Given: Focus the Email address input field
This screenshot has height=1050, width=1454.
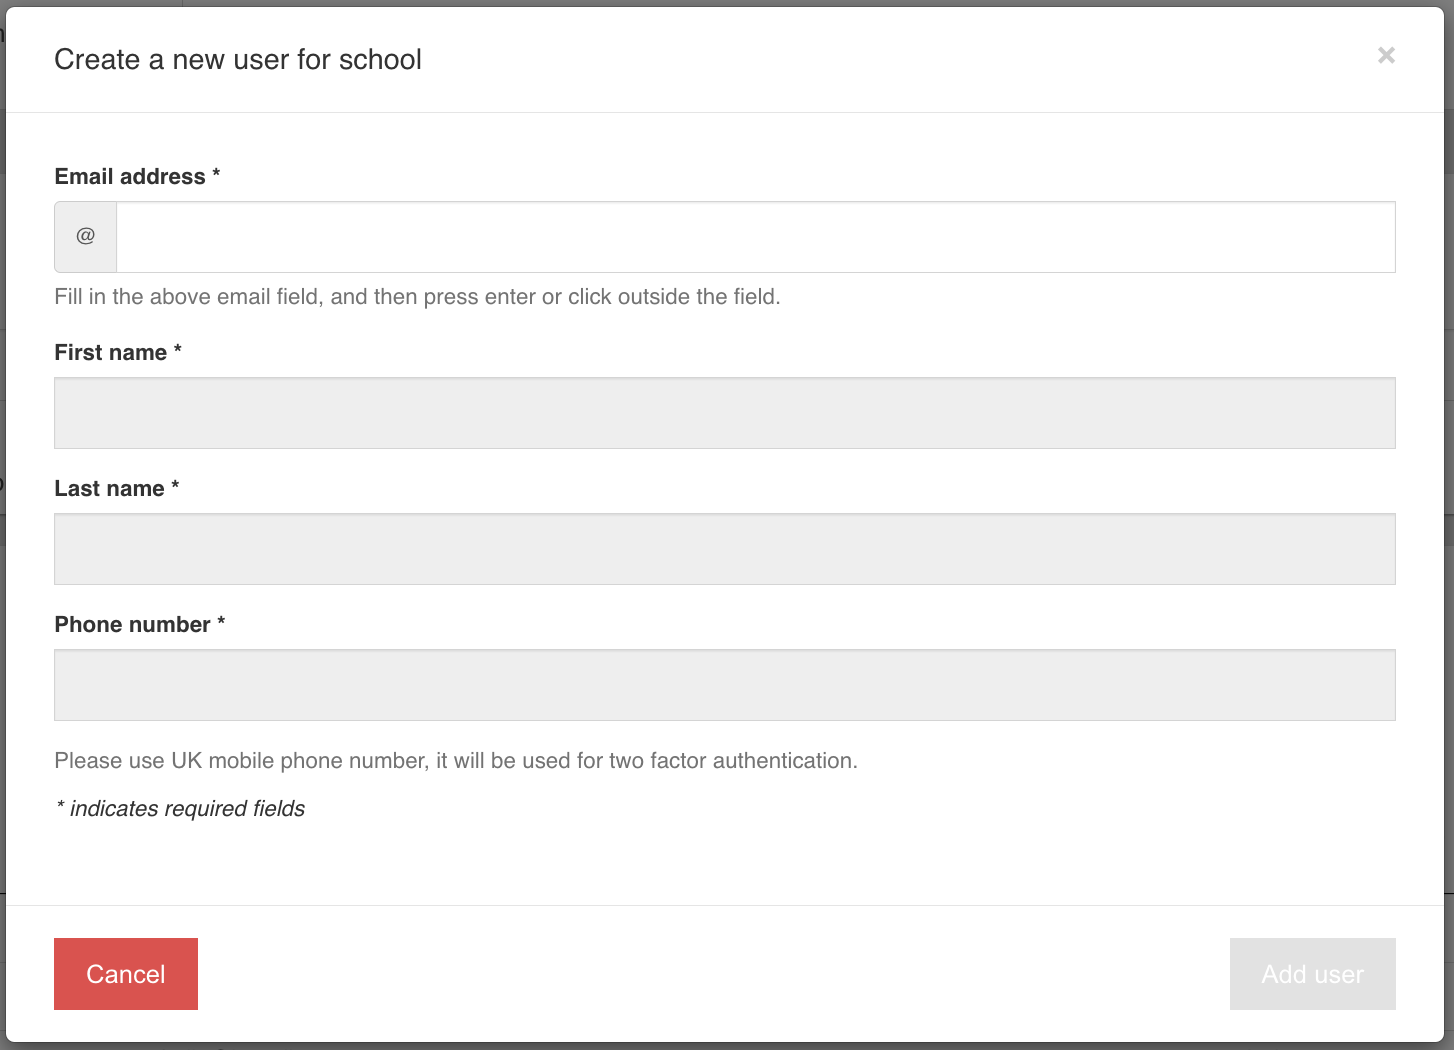Looking at the screenshot, I should click(x=755, y=237).
